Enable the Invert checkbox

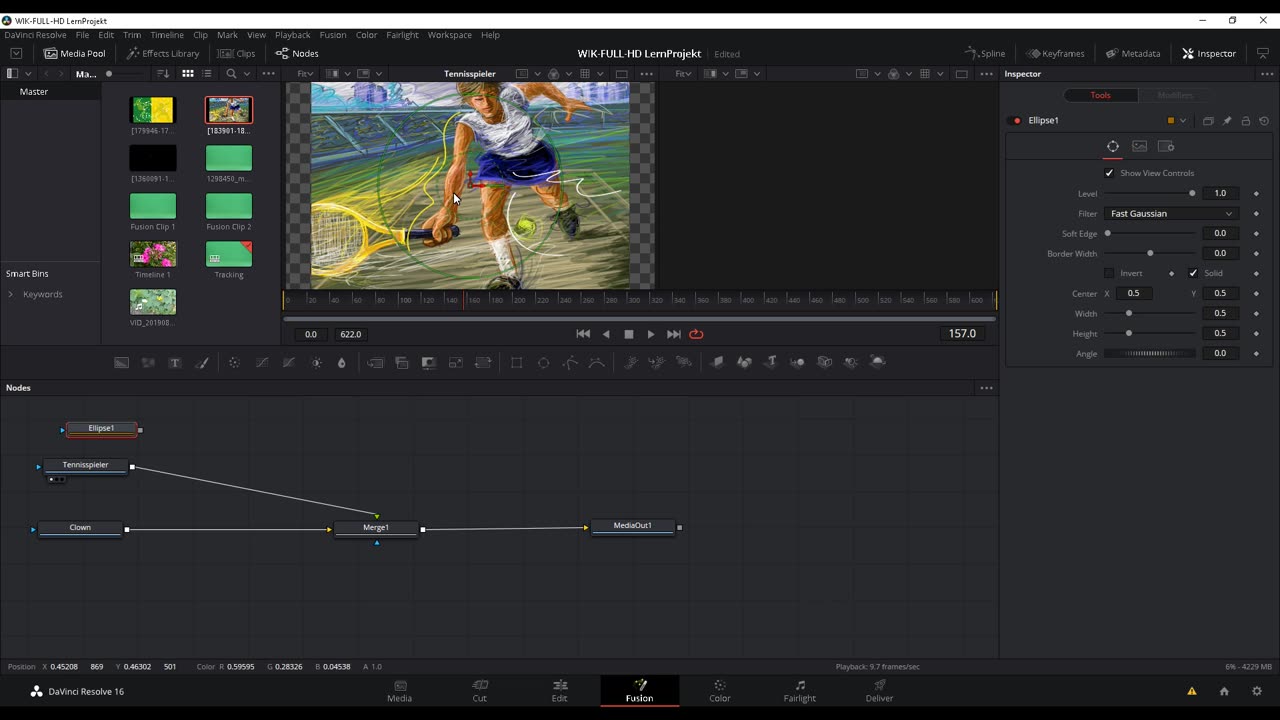1109,273
